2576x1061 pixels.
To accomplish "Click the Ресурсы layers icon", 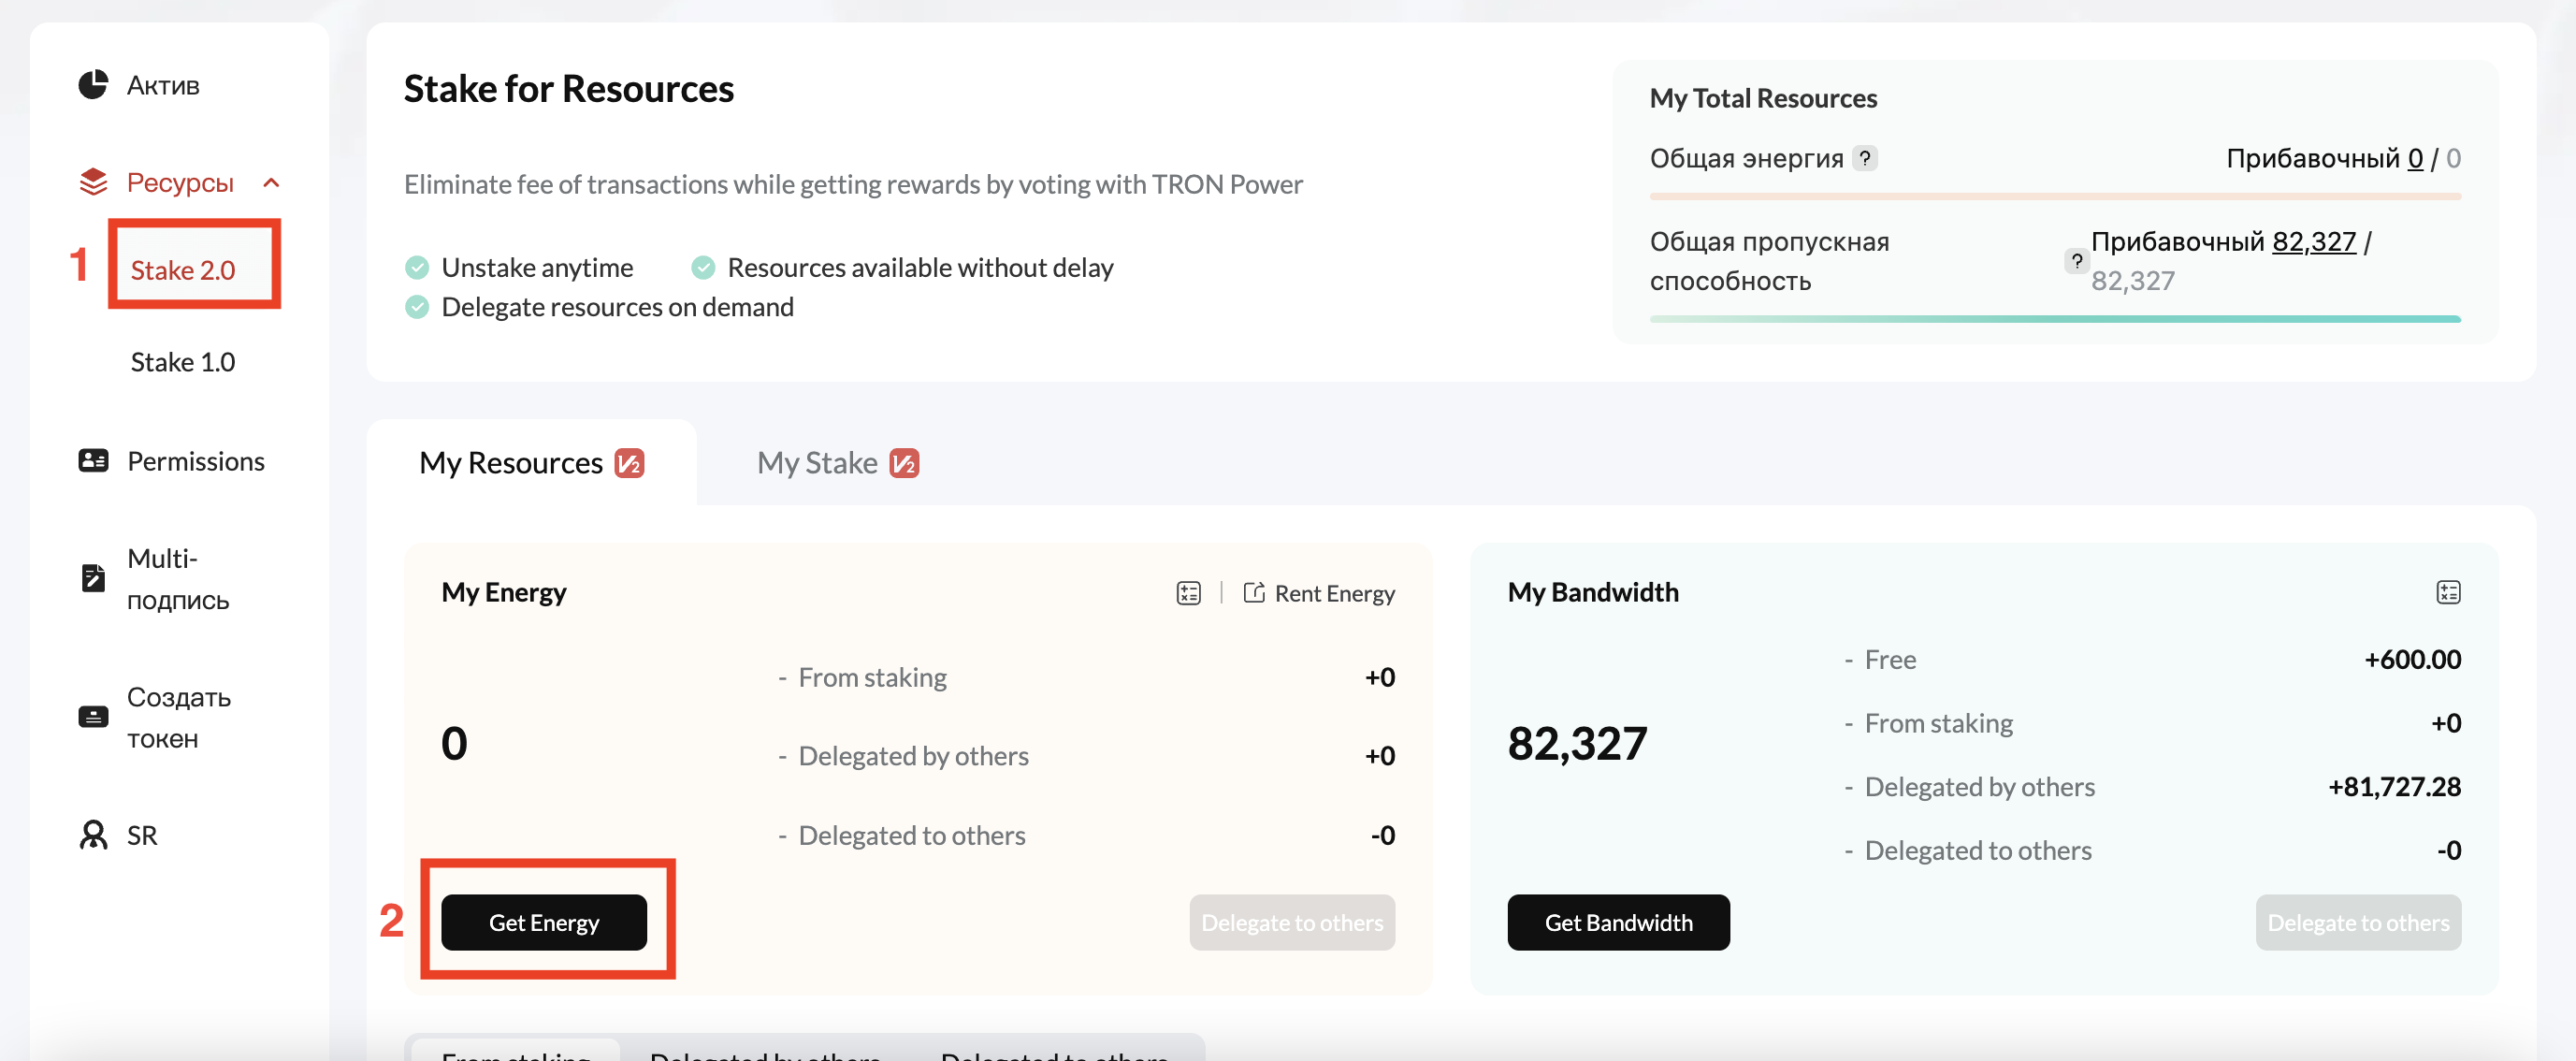I will [93, 182].
